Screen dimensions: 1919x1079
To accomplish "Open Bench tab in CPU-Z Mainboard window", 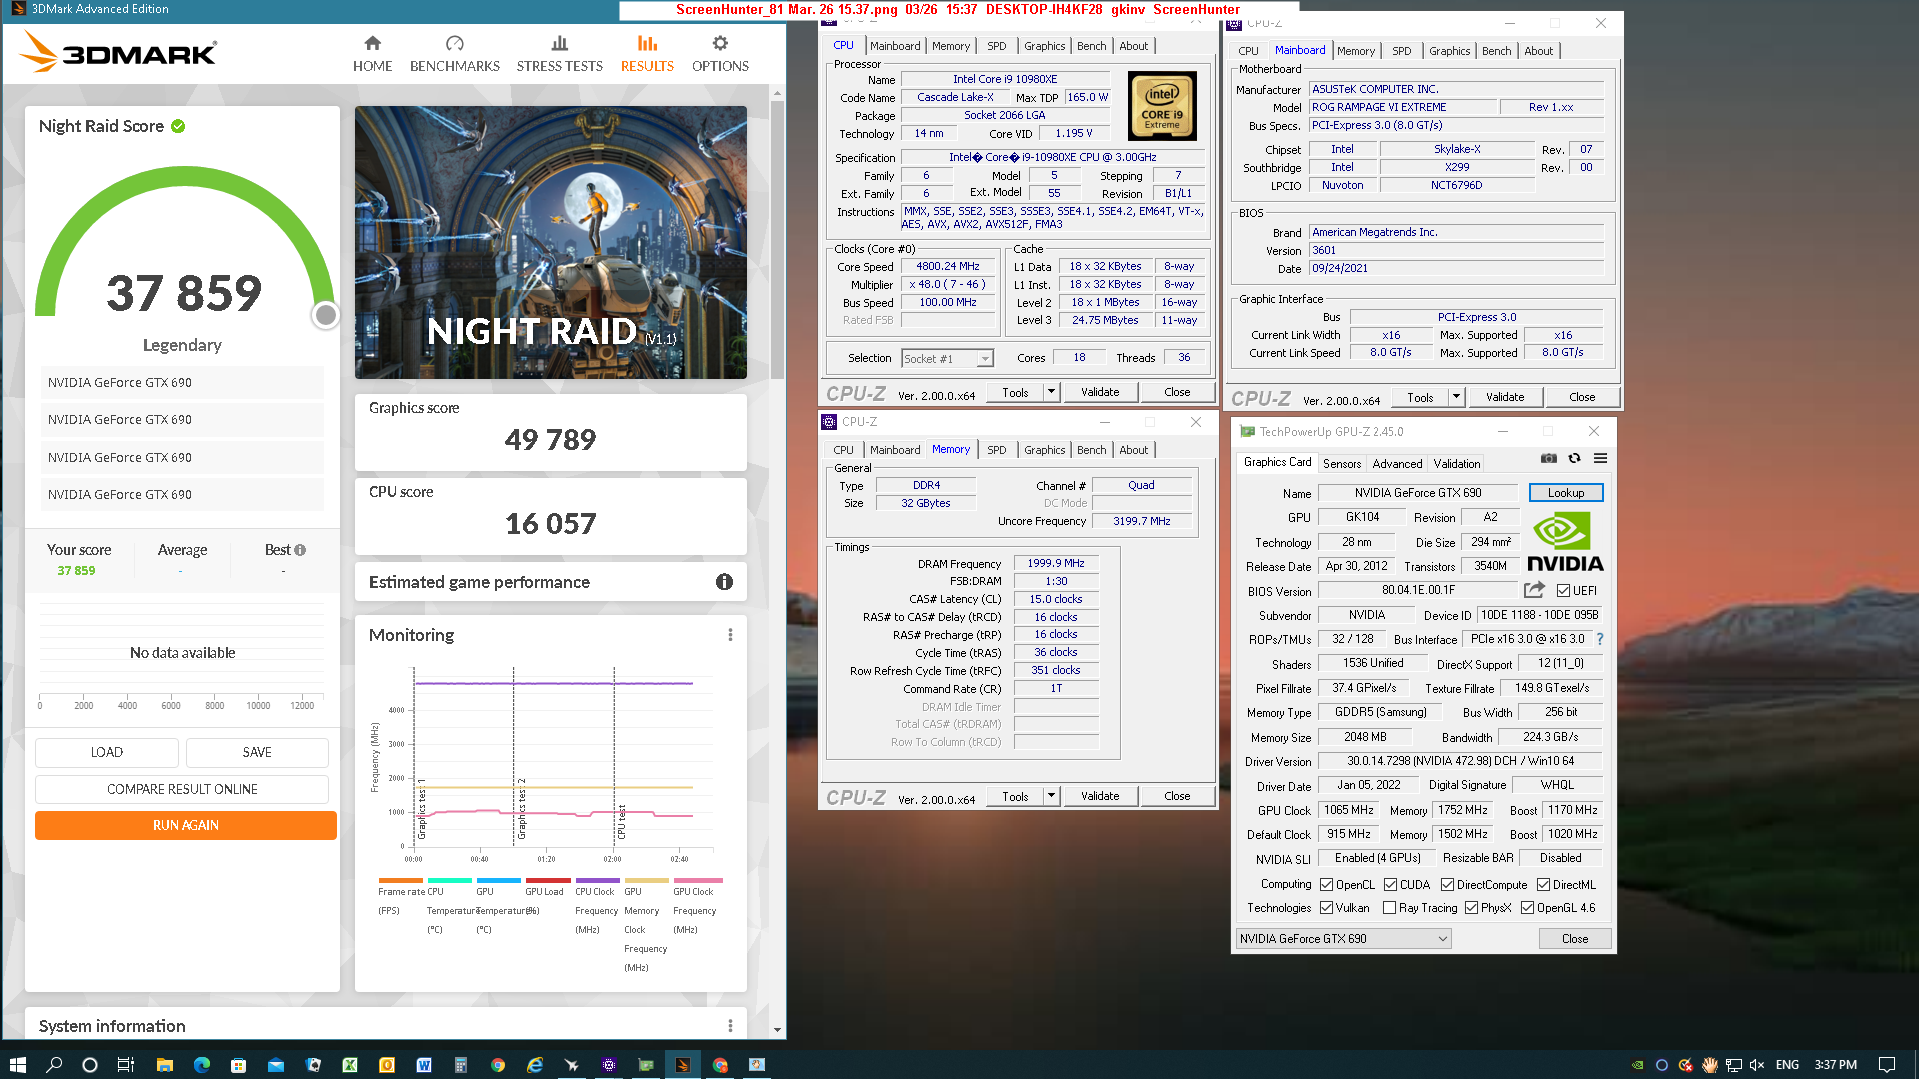I will click(x=1496, y=51).
